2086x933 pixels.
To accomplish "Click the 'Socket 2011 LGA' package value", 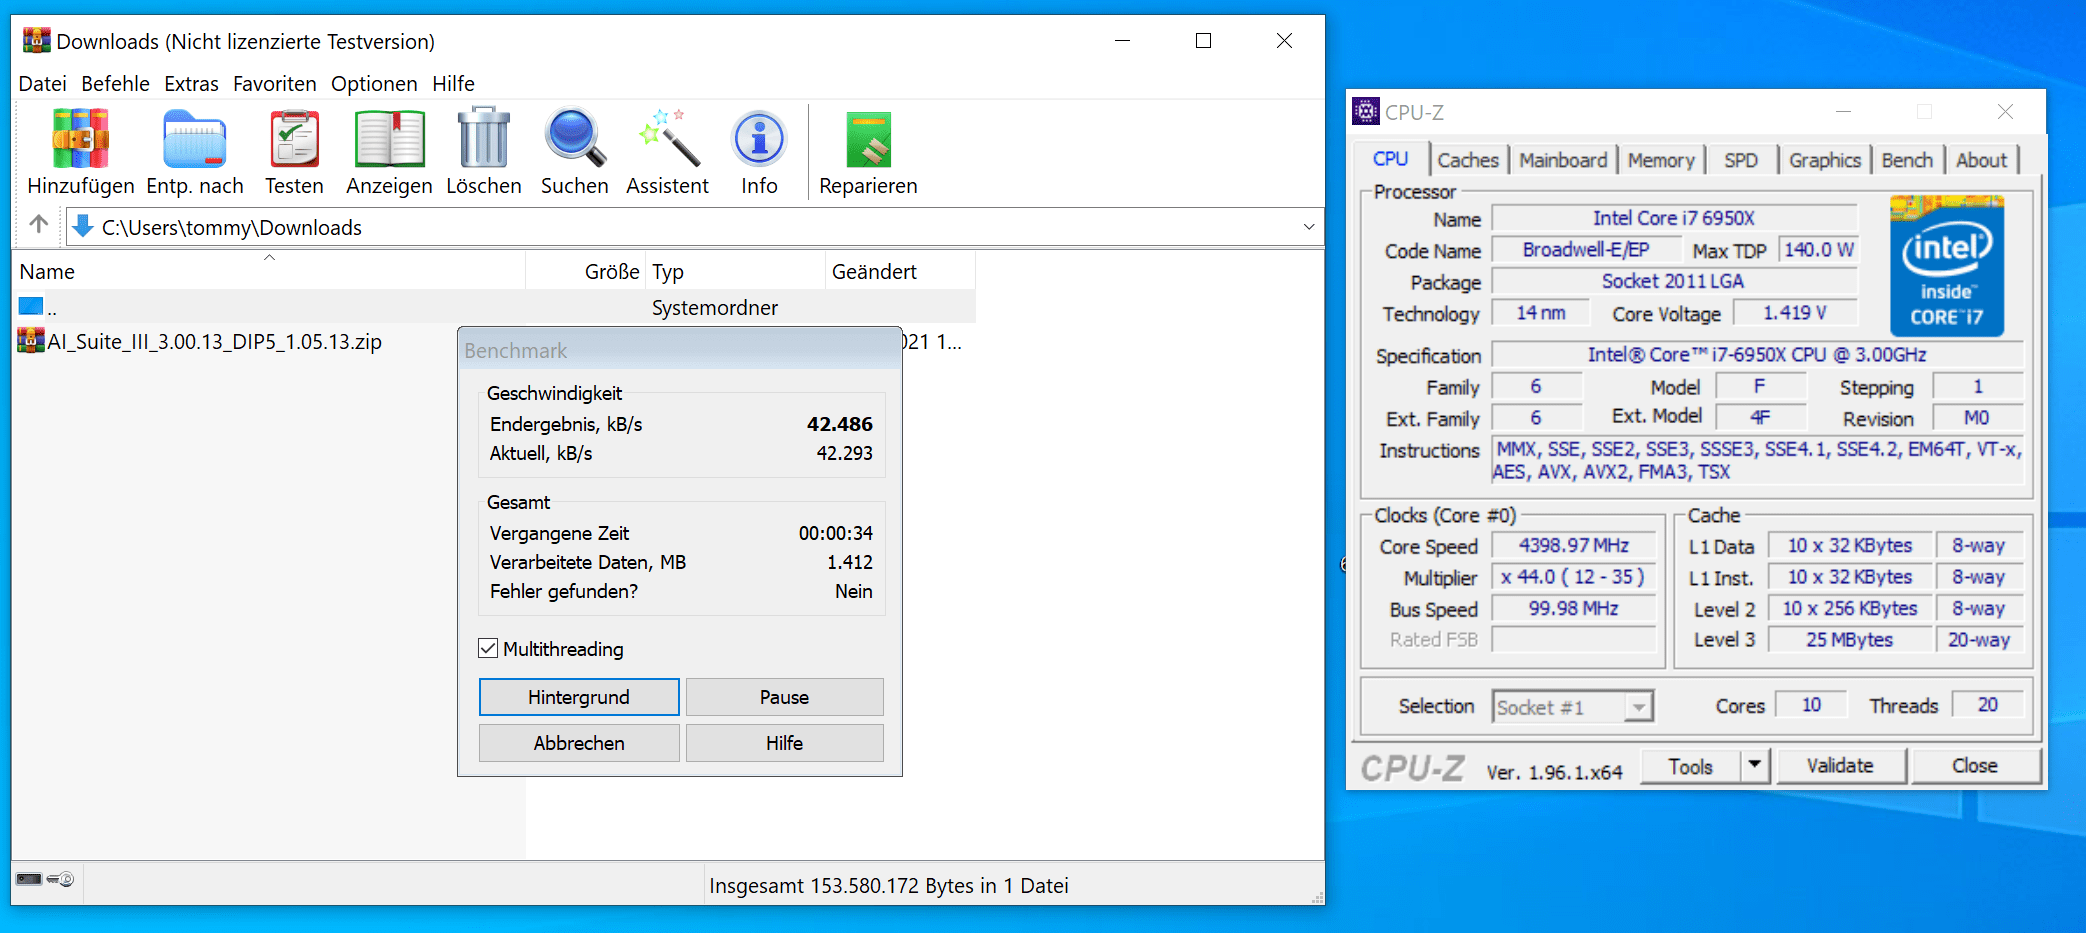I will pyautogui.click(x=1674, y=281).
